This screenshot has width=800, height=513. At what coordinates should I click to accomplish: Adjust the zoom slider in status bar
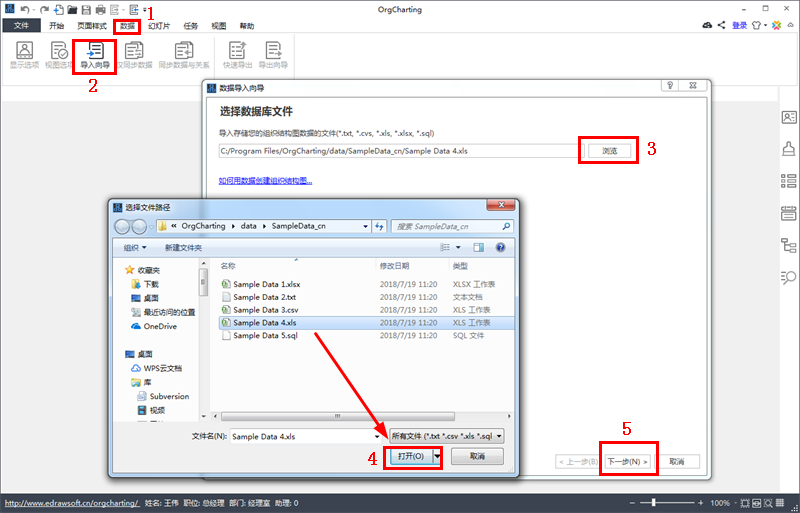[653, 503]
